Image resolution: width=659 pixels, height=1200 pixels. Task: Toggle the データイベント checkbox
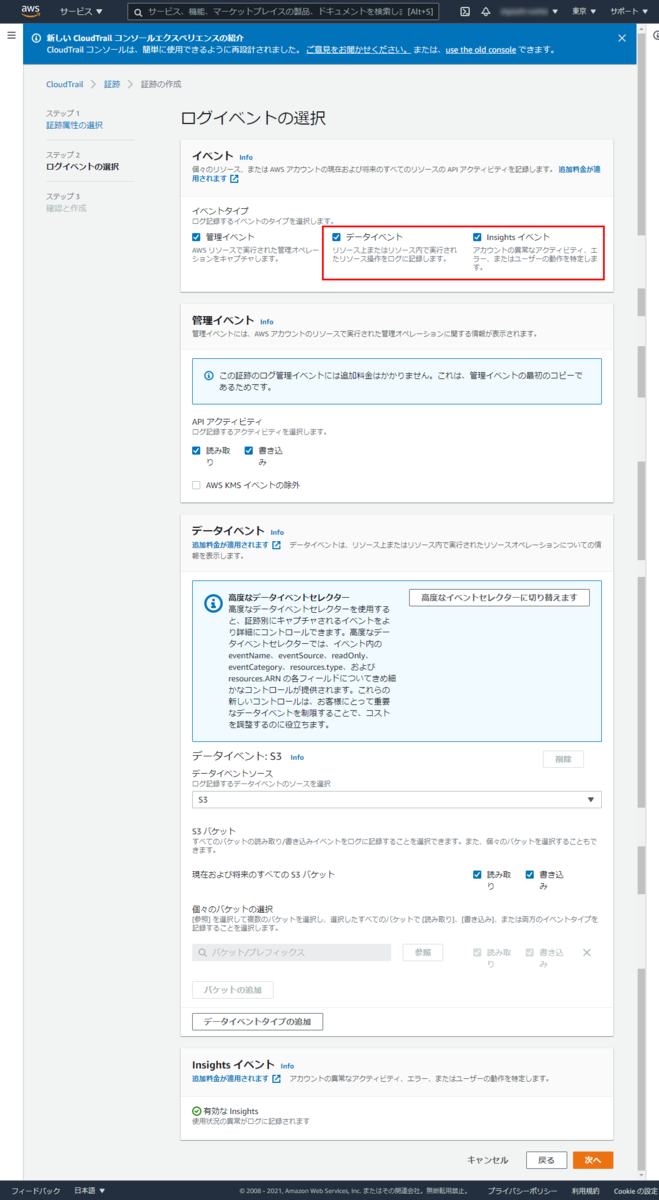point(337,237)
